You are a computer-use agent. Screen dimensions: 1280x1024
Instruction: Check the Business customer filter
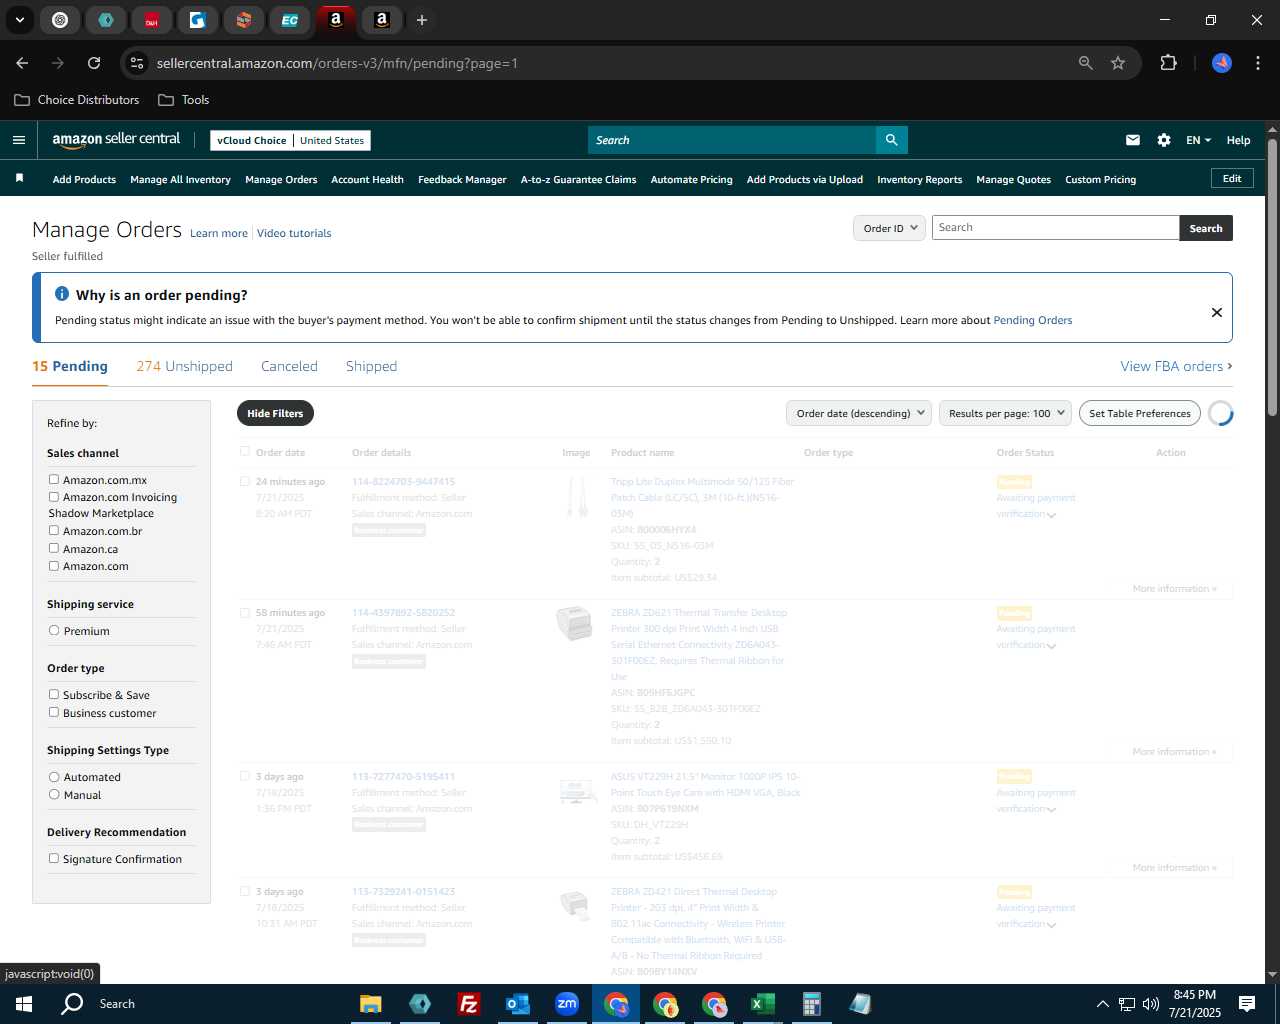pyautogui.click(x=54, y=712)
